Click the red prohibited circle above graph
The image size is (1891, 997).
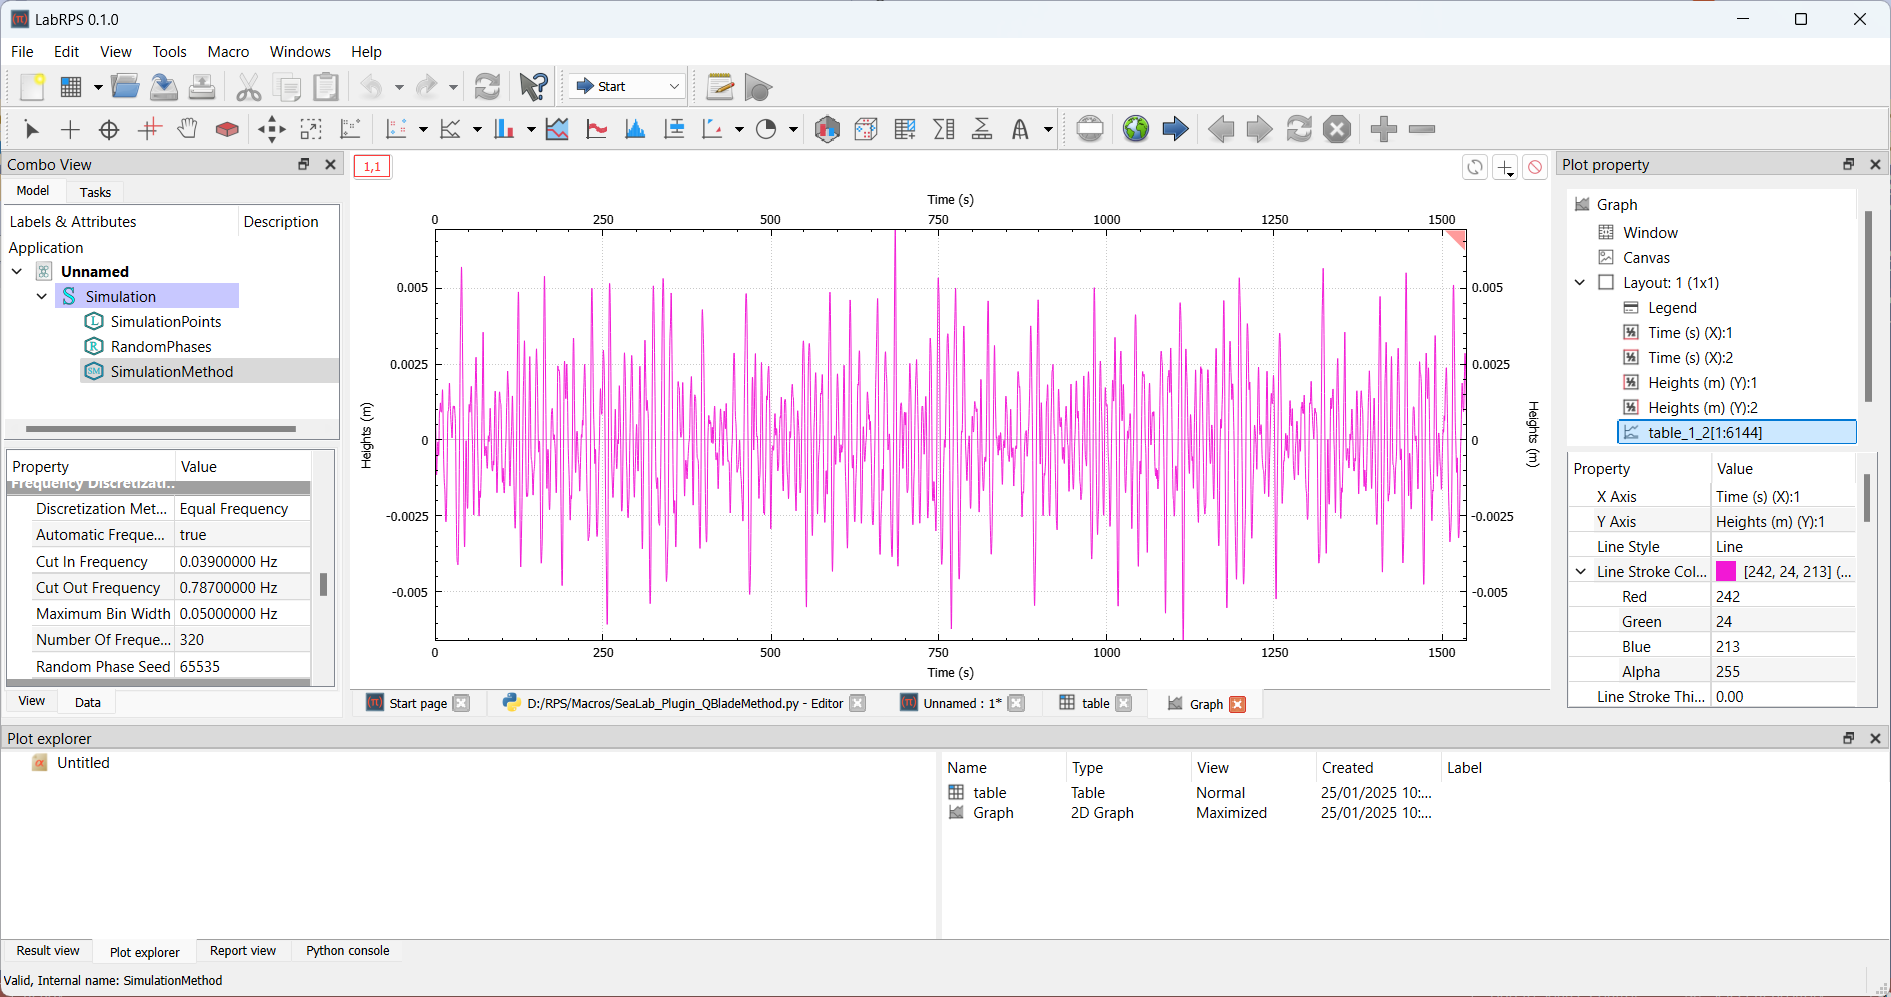1535,167
